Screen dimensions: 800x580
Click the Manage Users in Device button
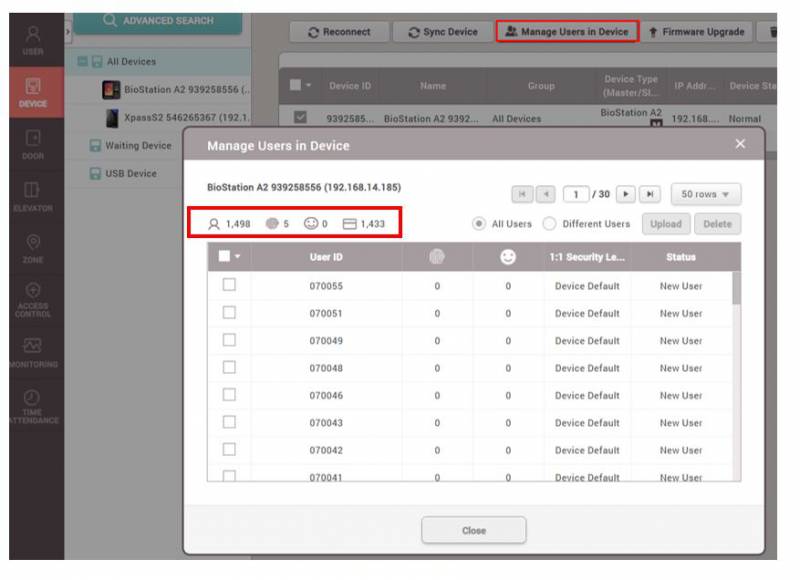click(x=567, y=32)
